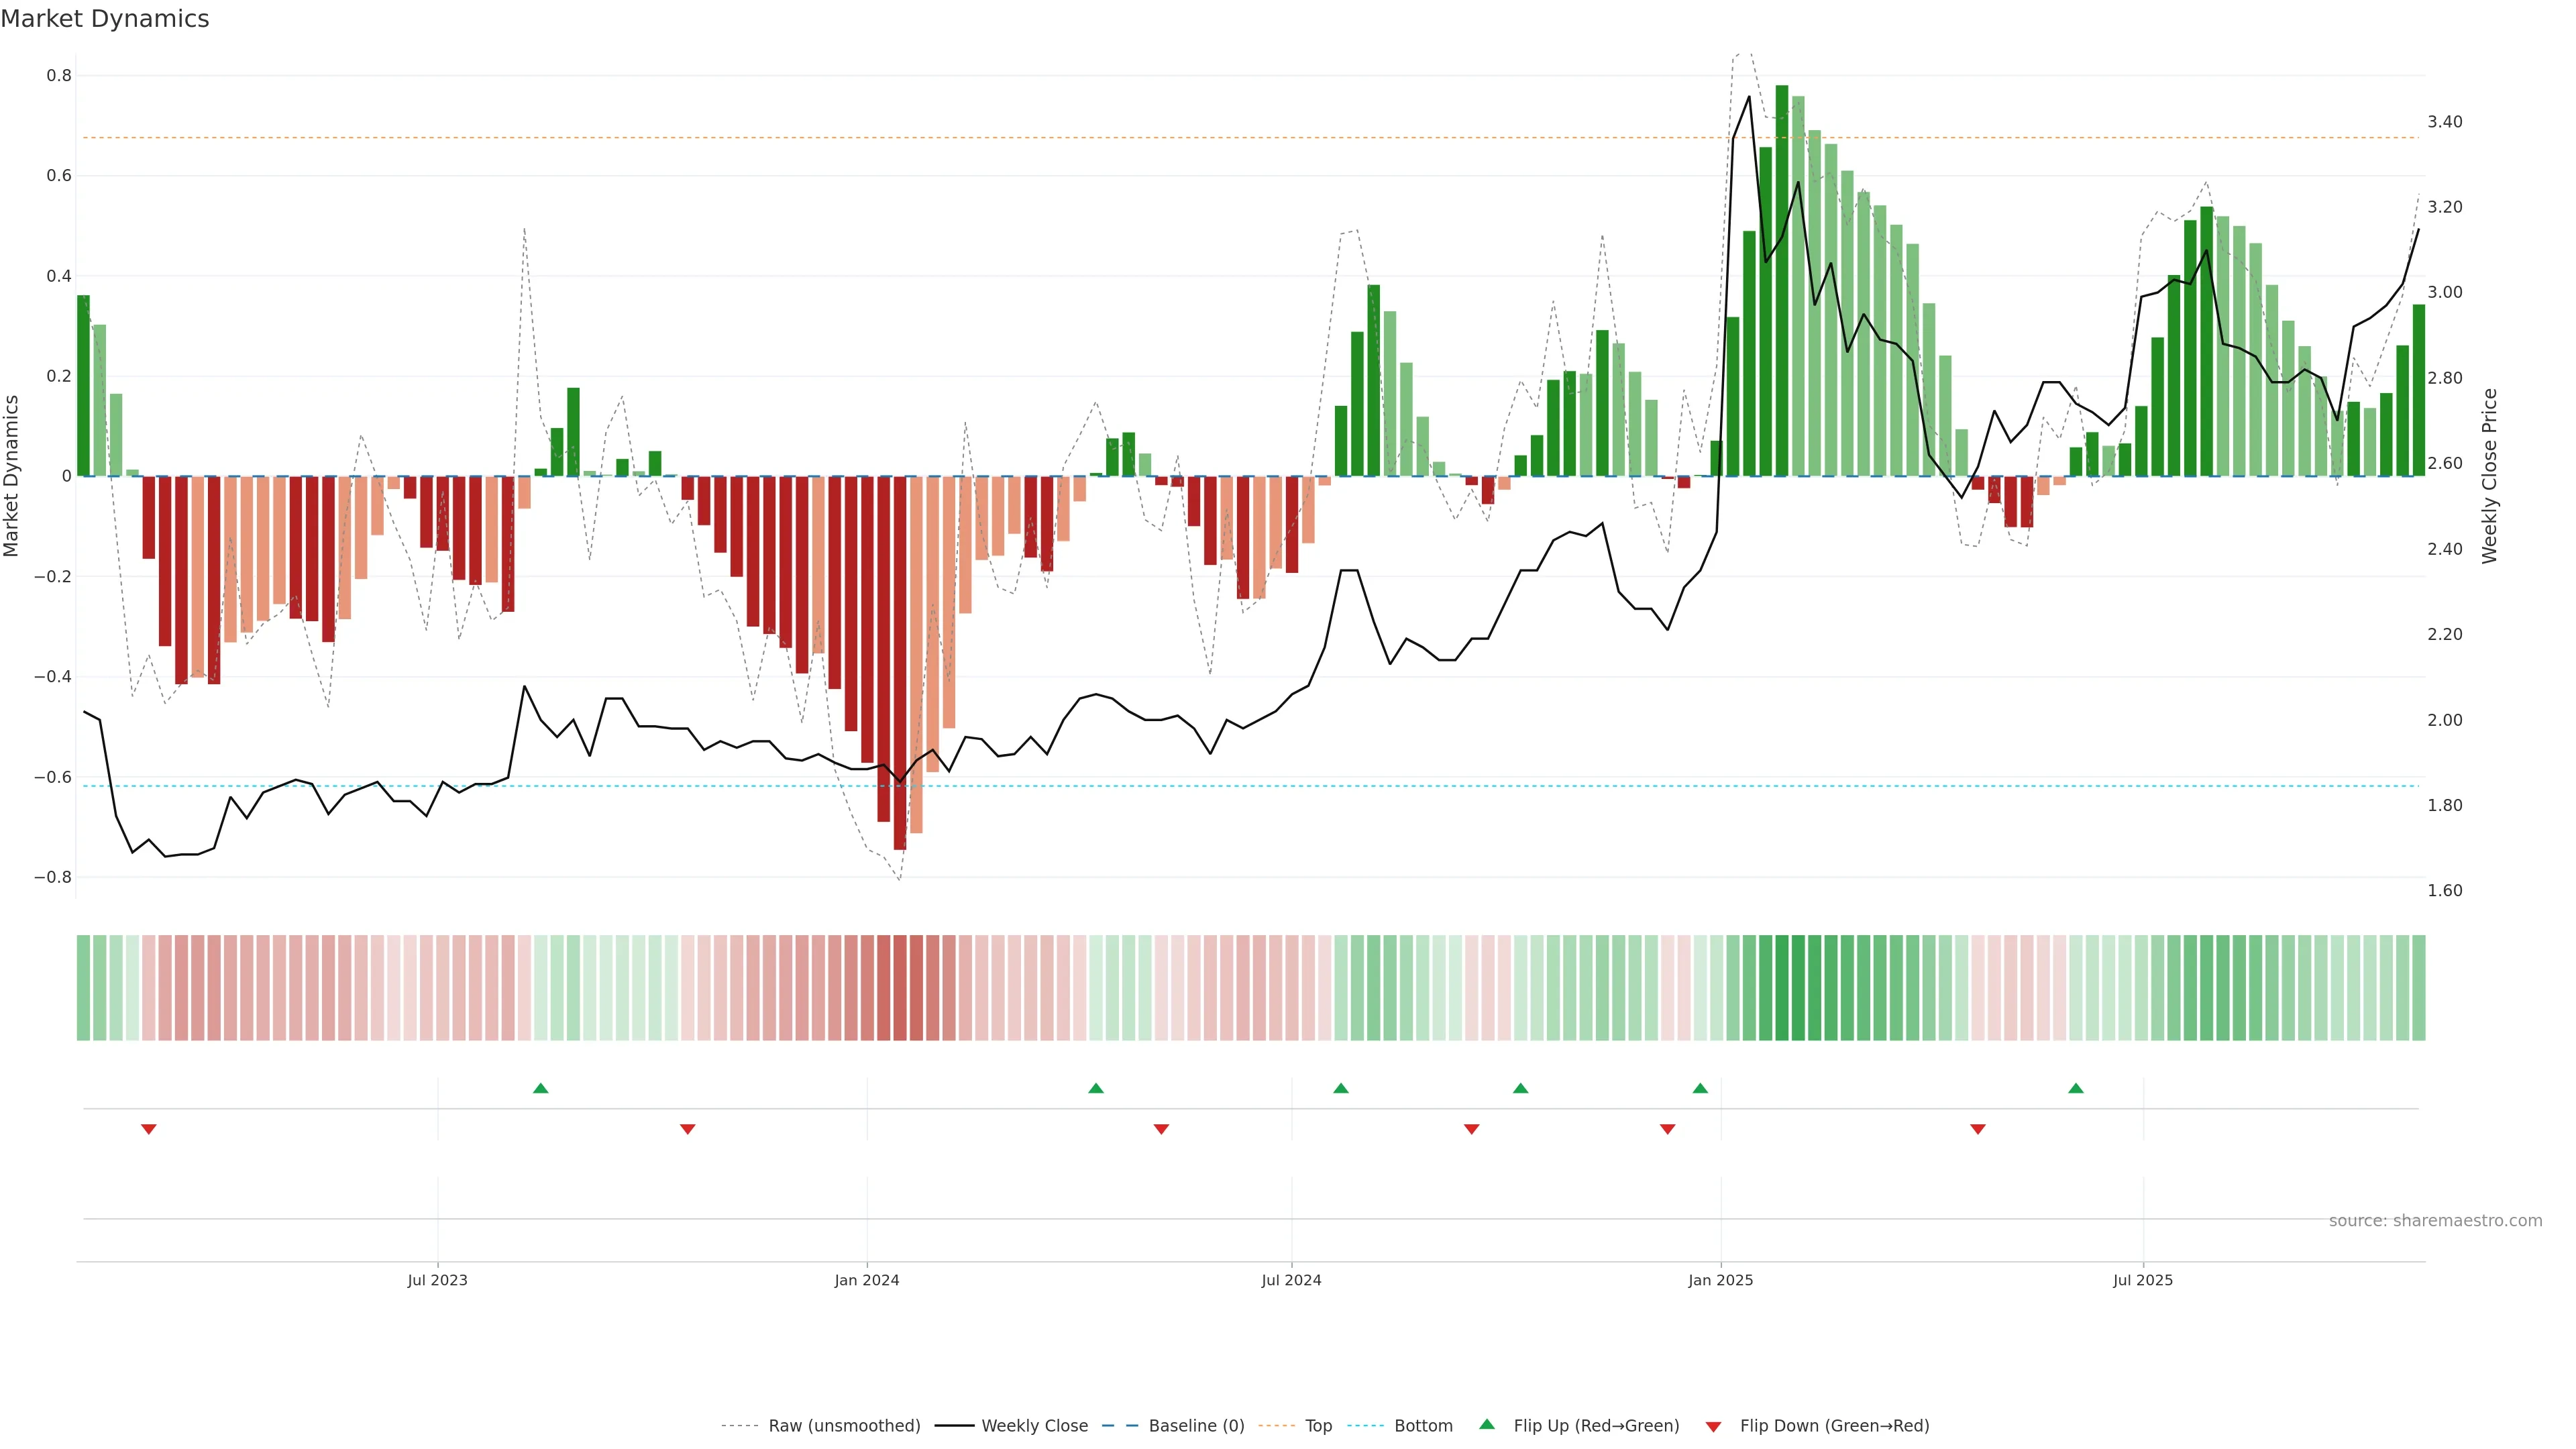Click the last red Flip Down marker
Image resolution: width=2576 pixels, height=1449 pixels.
point(1977,1129)
